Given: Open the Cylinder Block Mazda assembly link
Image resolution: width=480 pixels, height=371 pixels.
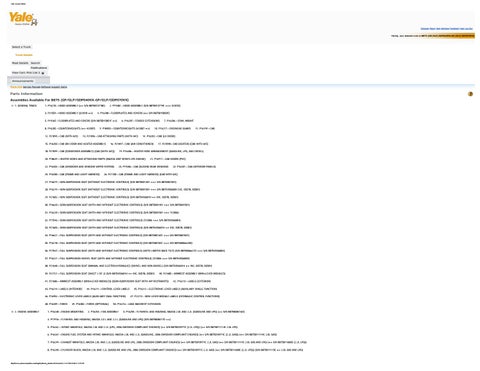Looking at the screenshot, I should [175, 350].
